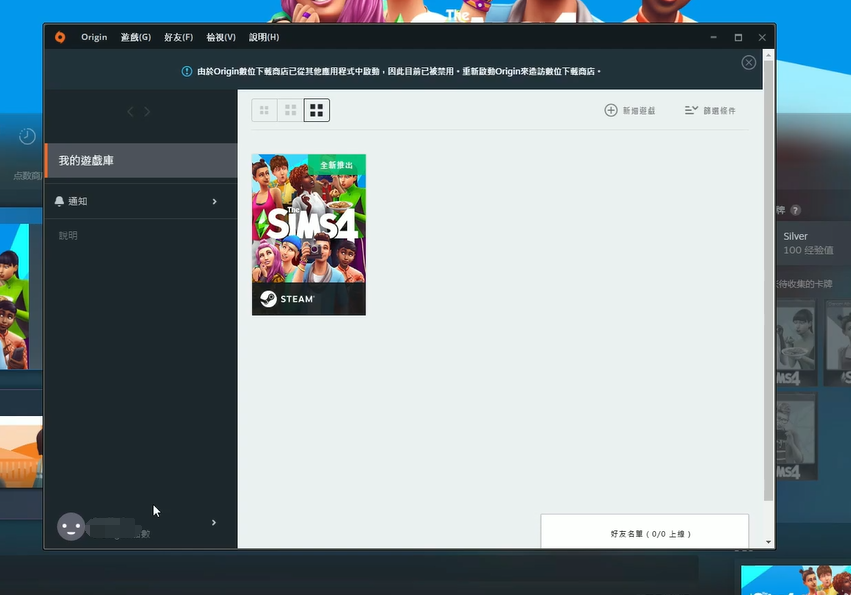Click the clock icon in Steam background
Screen dimensions: 851x595
pos(27,136)
